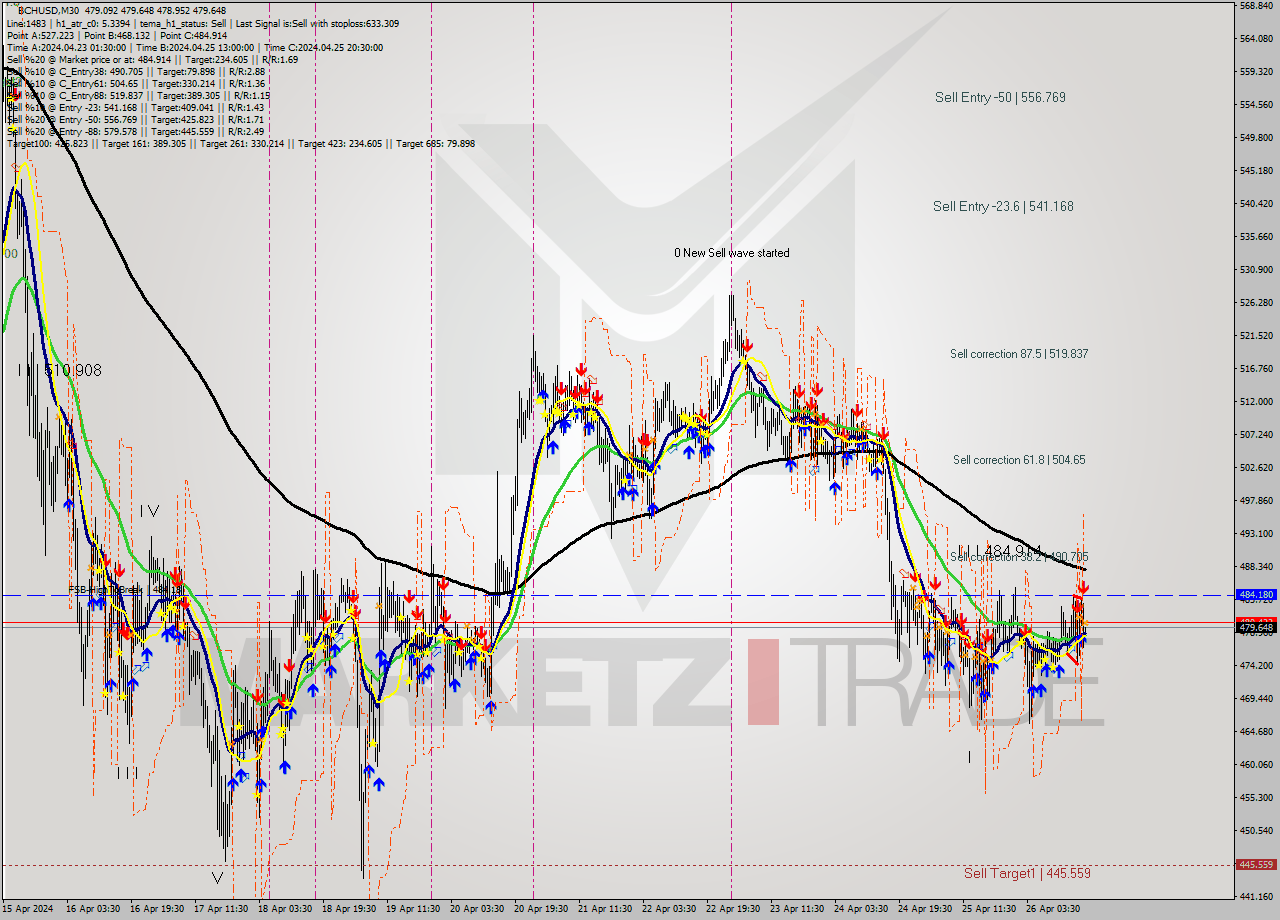The height and width of the screenshot is (920, 1280).
Task: Click the 564.080 price axis value
Action: [x=1255, y=38]
